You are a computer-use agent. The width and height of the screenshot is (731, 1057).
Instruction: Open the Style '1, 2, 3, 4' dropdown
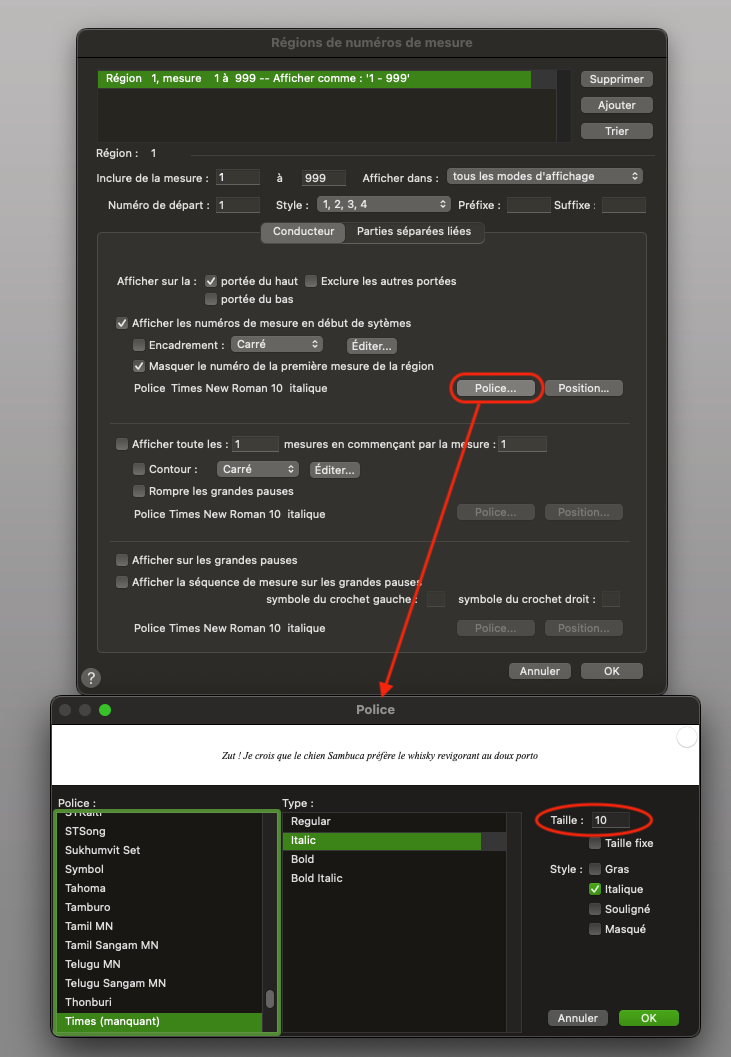pyautogui.click(x=383, y=204)
